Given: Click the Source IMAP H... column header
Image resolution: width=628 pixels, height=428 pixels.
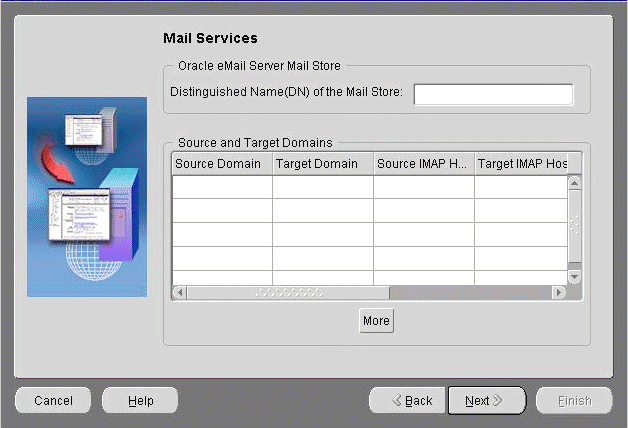Looking at the screenshot, I should [x=424, y=164].
